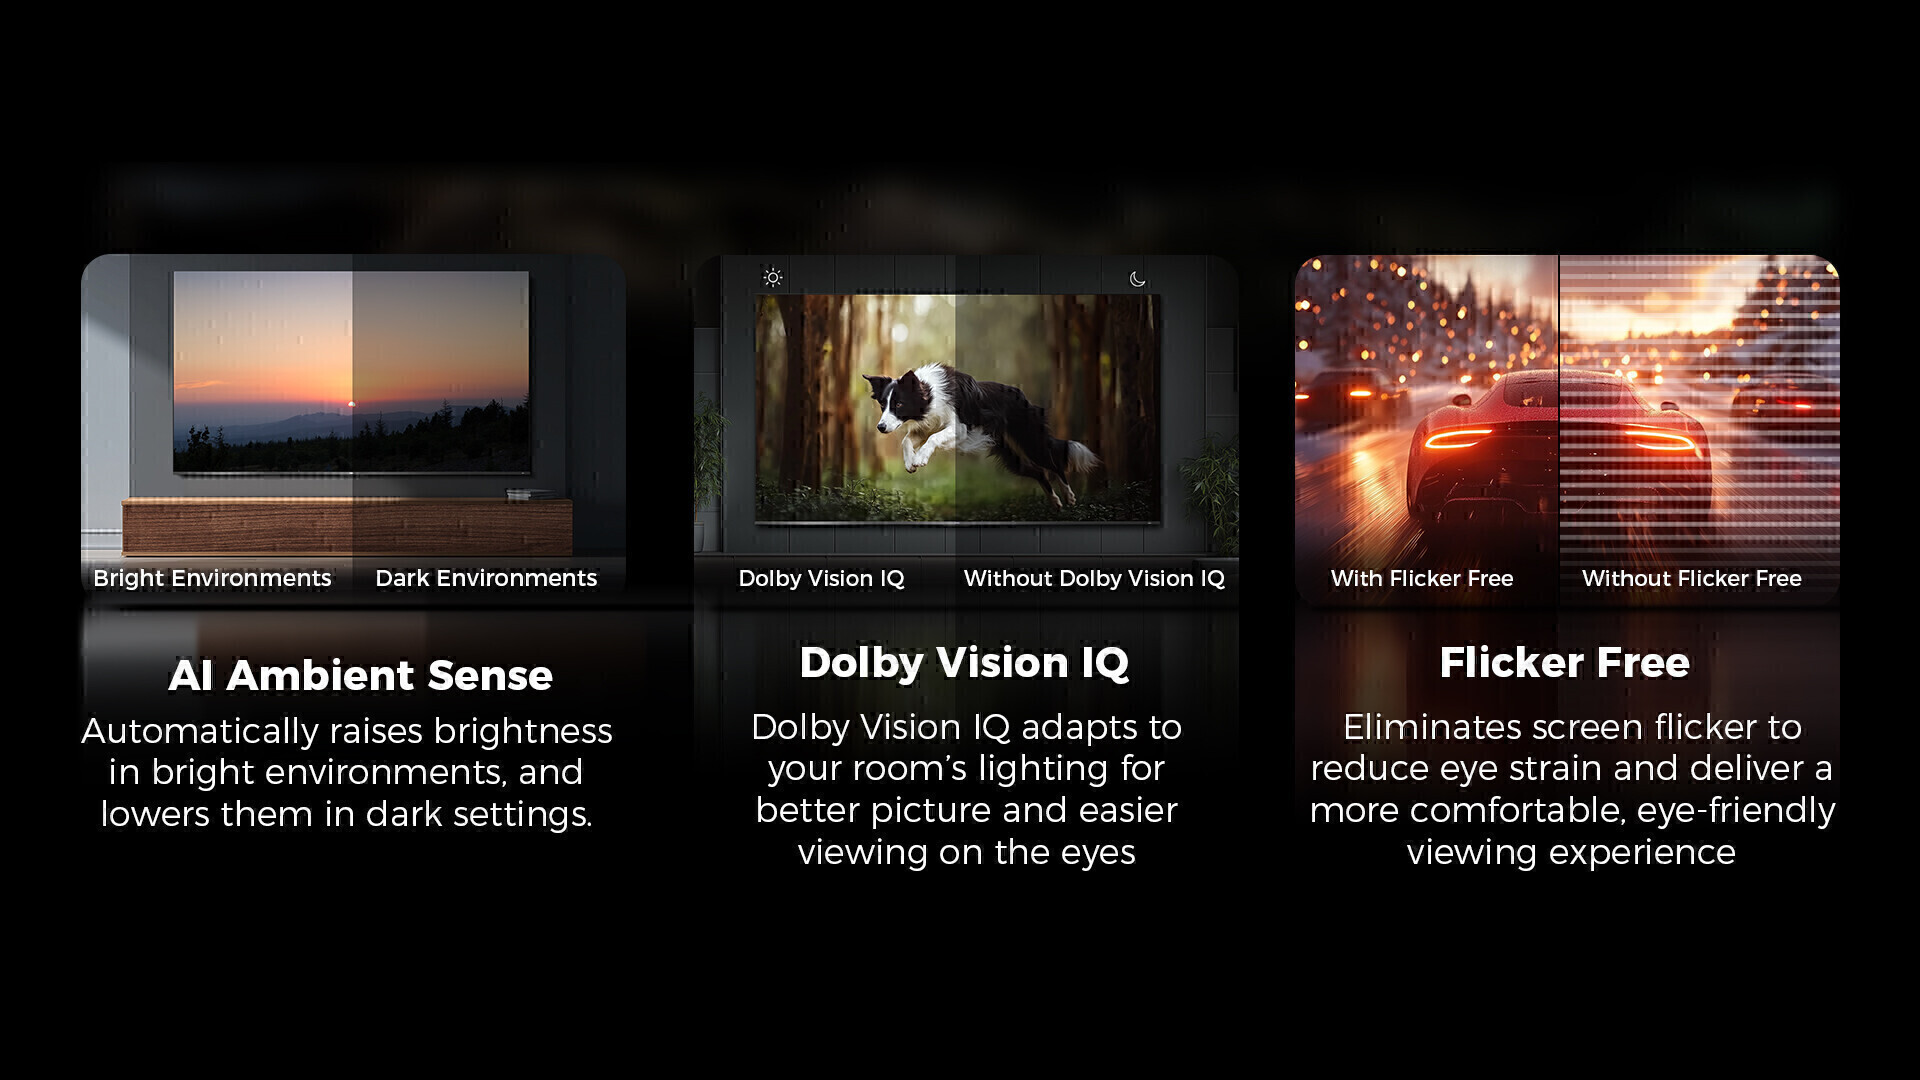Click the Dolby Vision IQ caption under dog

(821, 578)
